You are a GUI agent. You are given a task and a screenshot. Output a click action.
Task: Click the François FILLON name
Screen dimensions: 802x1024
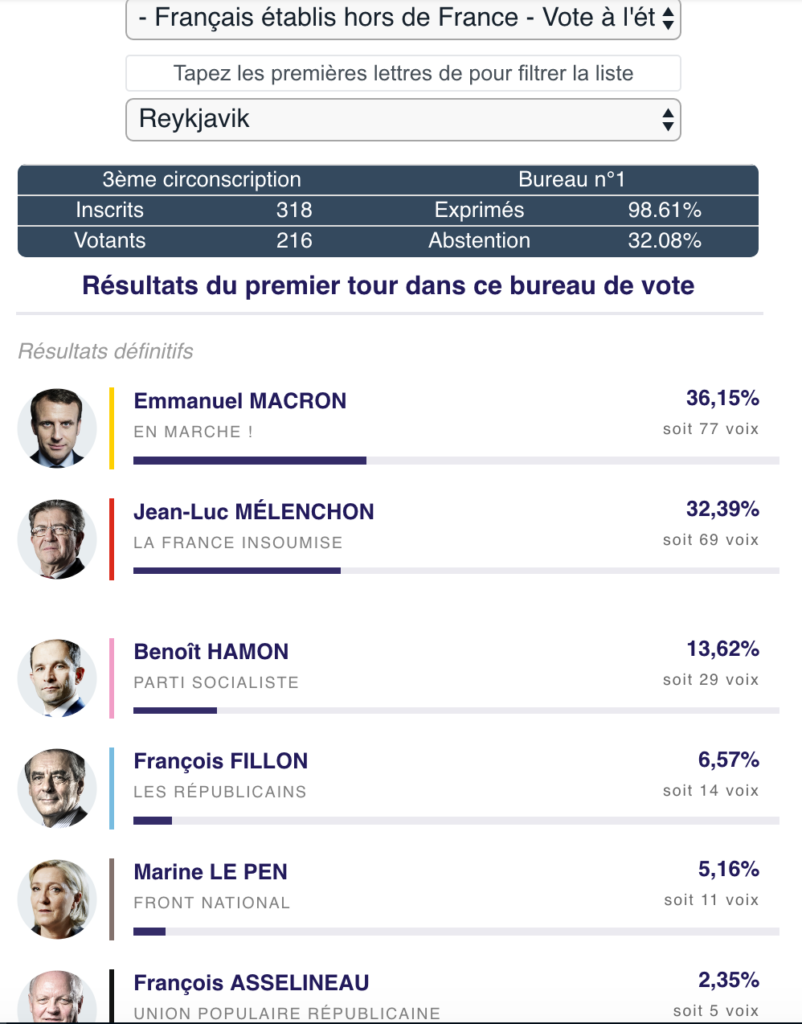click(221, 761)
